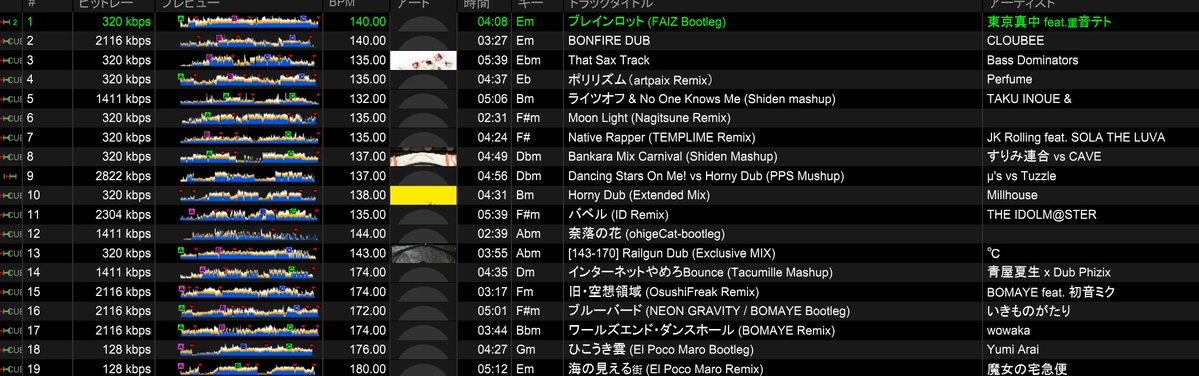Click artist TAKU INOUE &

pyautogui.click(x=1028, y=99)
